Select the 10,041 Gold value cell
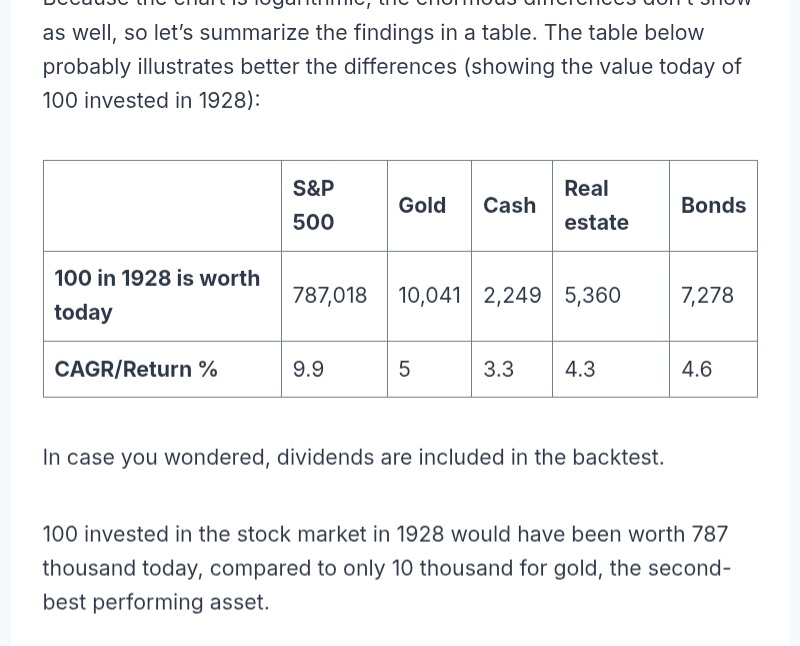 pos(429,295)
